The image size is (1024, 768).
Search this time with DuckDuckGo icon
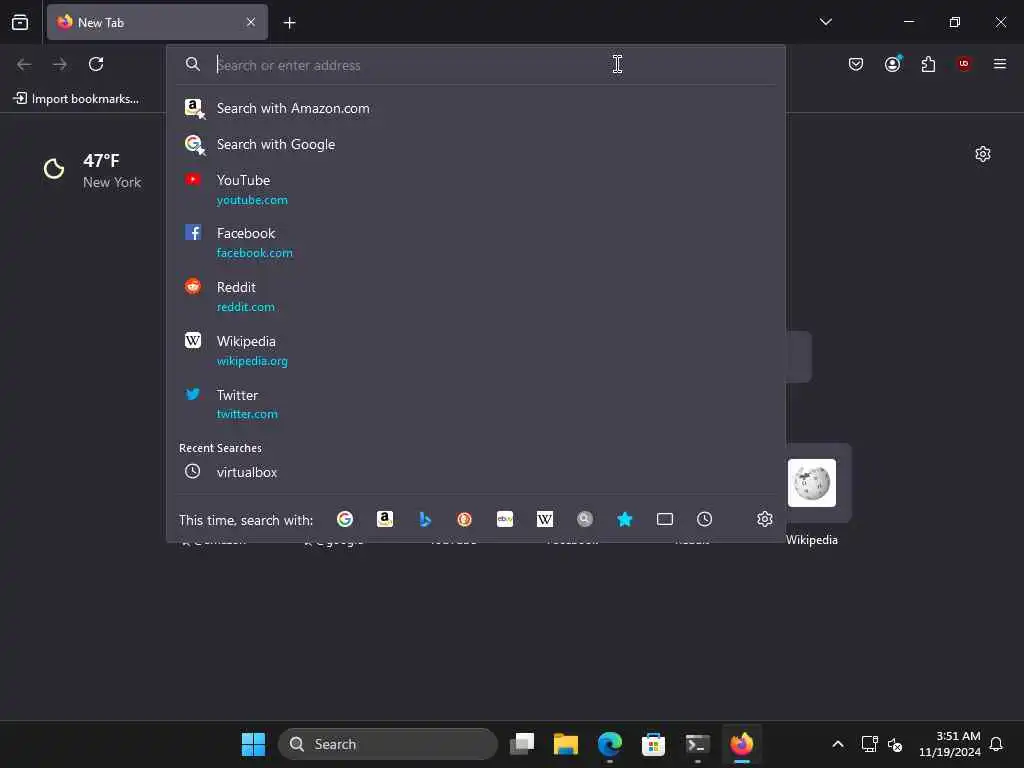[x=464, y=519]
